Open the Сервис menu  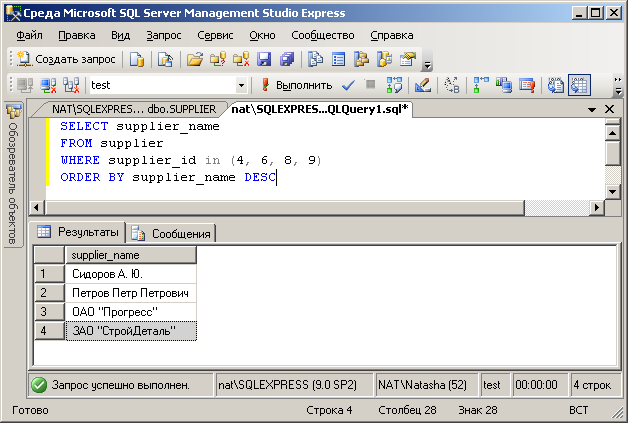[x=215, y=35]
